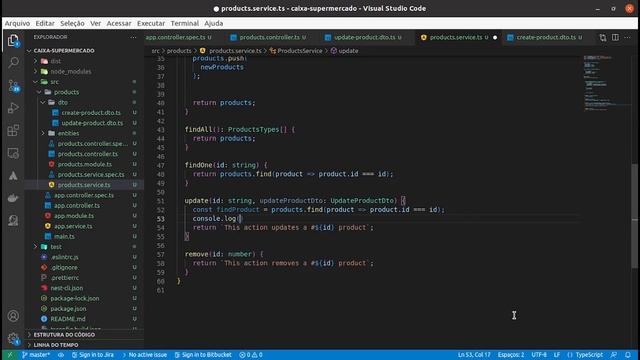Expand the node_modules folder
The width and height of the screenshot is (640, 360).
click(x=71, y=71)
